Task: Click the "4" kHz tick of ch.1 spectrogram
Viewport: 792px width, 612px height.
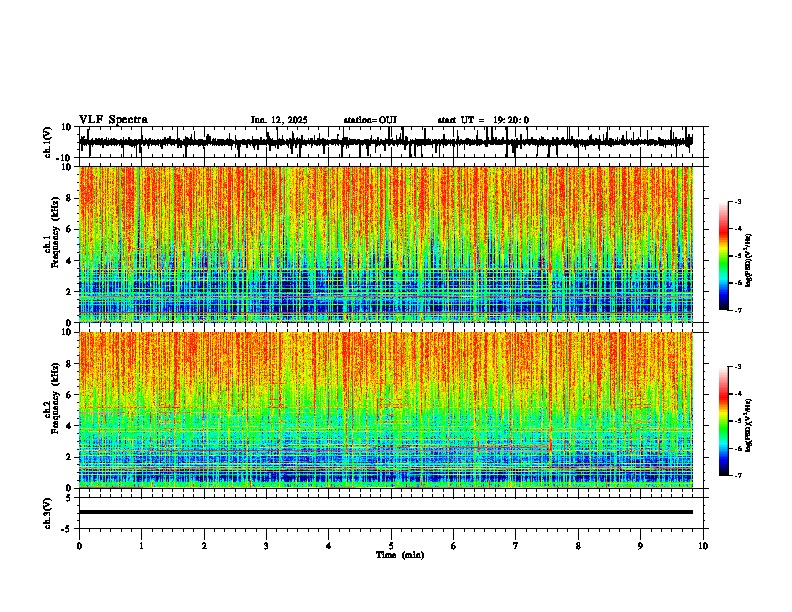Action: coord(69,261)
